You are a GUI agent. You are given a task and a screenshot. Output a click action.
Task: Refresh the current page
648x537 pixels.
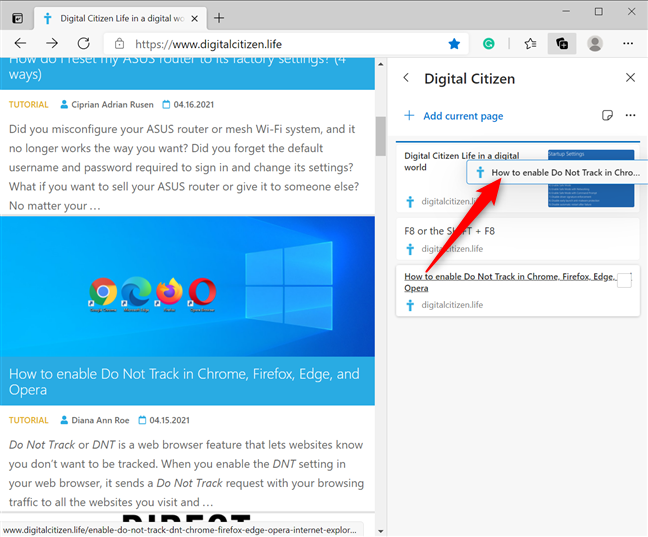tap(83, 43)
